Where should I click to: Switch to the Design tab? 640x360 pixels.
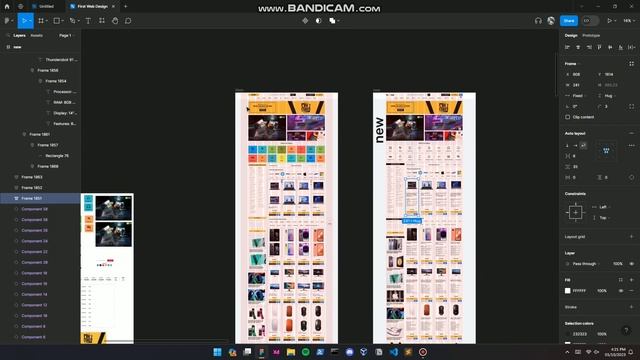point(571,36)
